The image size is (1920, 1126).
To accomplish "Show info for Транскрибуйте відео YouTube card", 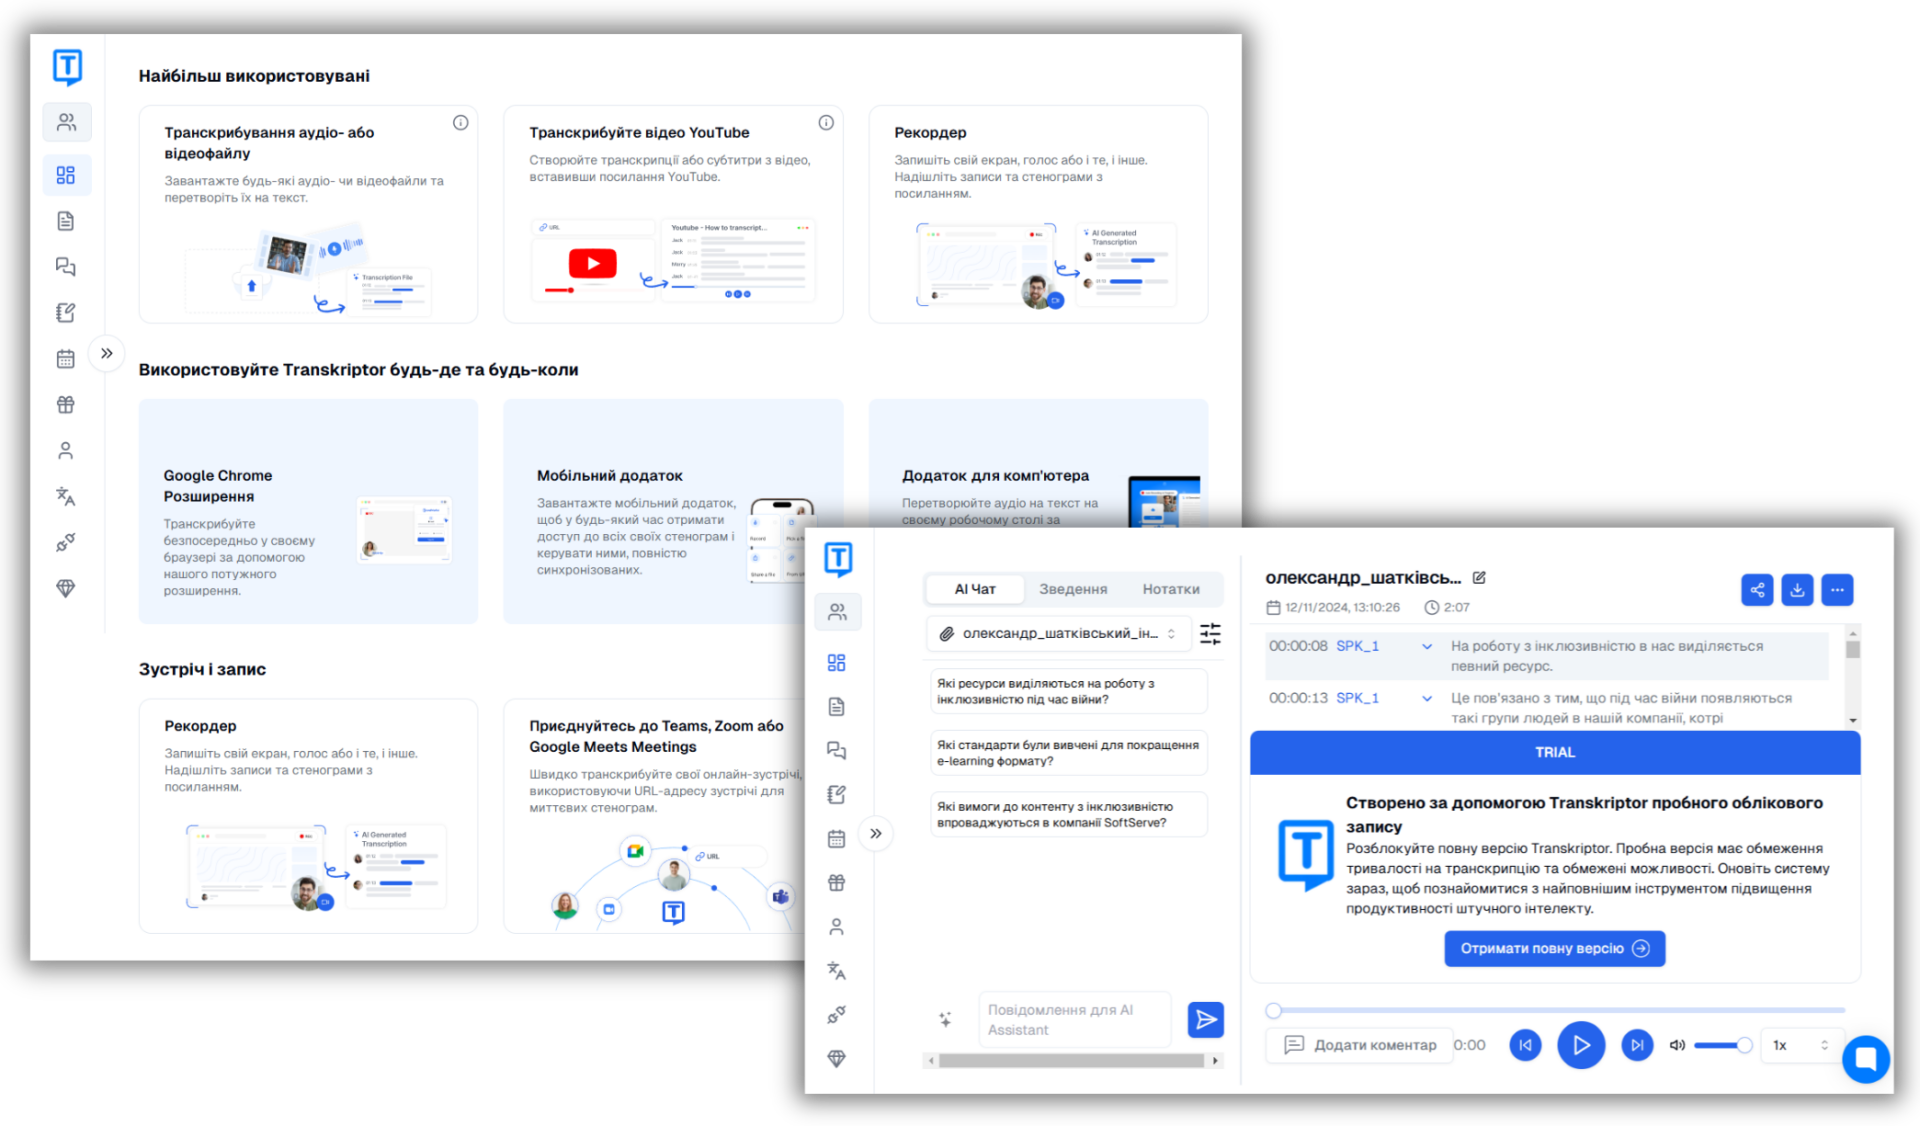I will click(x=826, y=123).
